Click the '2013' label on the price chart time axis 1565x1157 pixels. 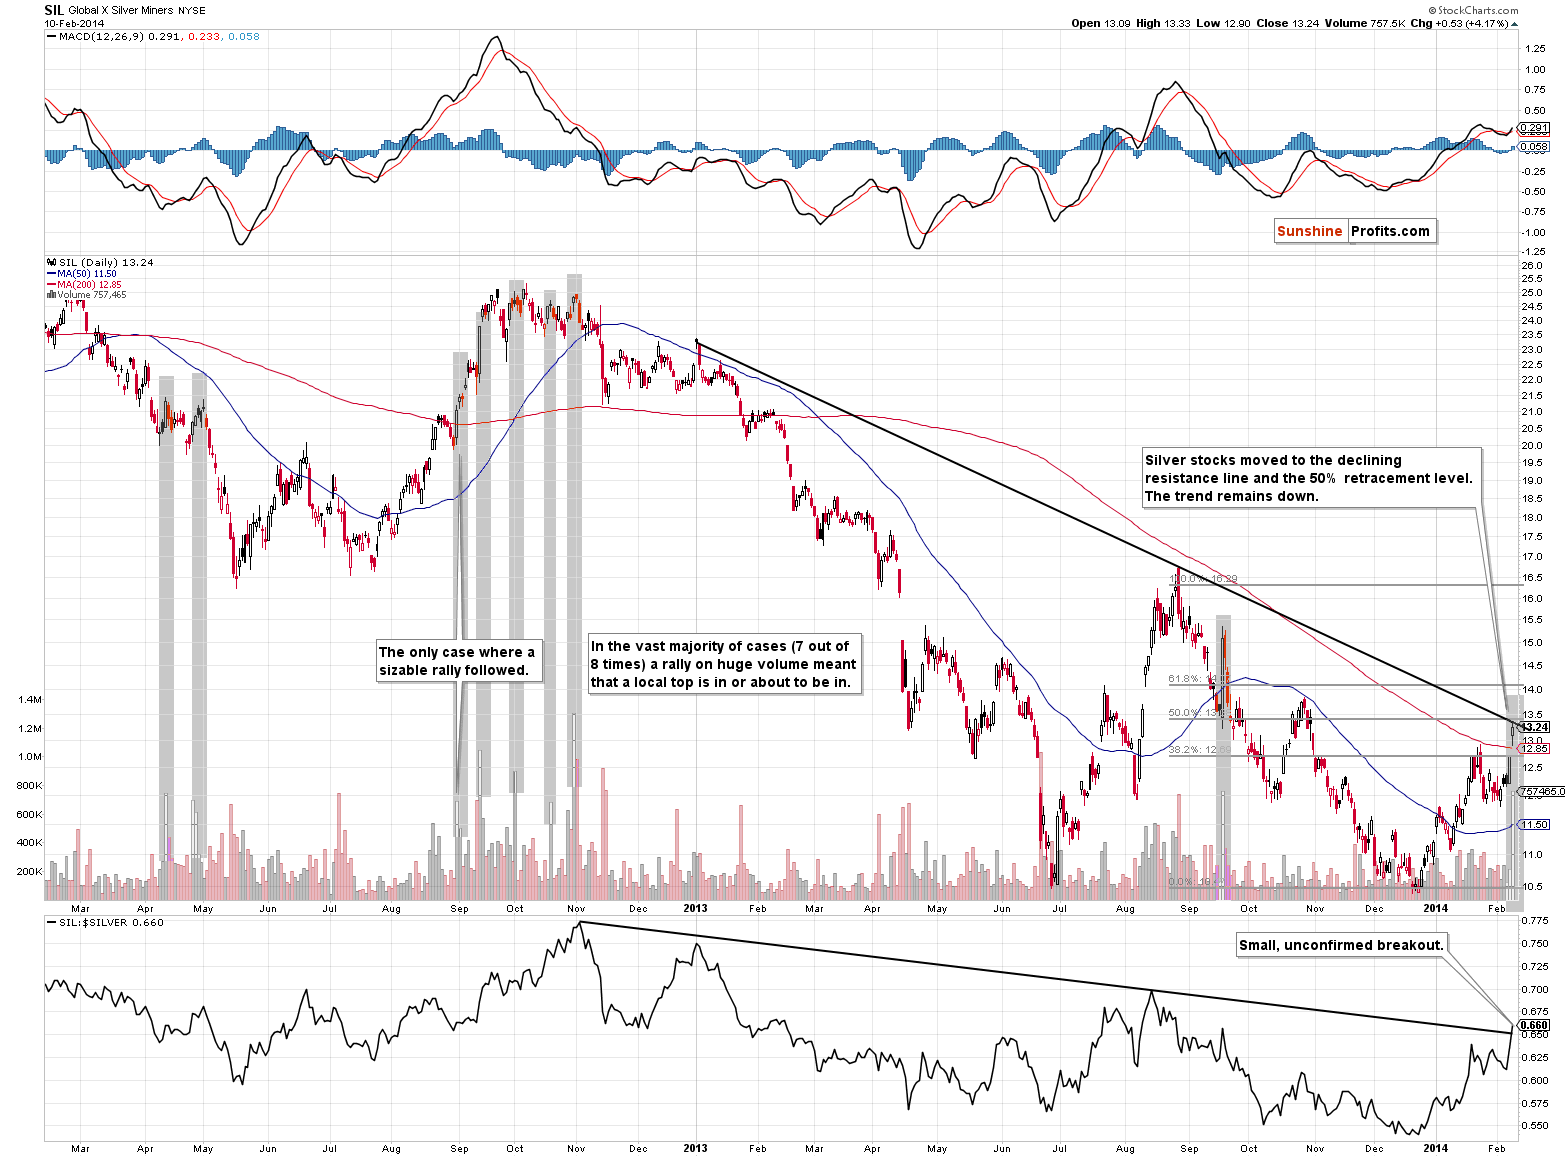pyautogui.click(x=695, y=908)
